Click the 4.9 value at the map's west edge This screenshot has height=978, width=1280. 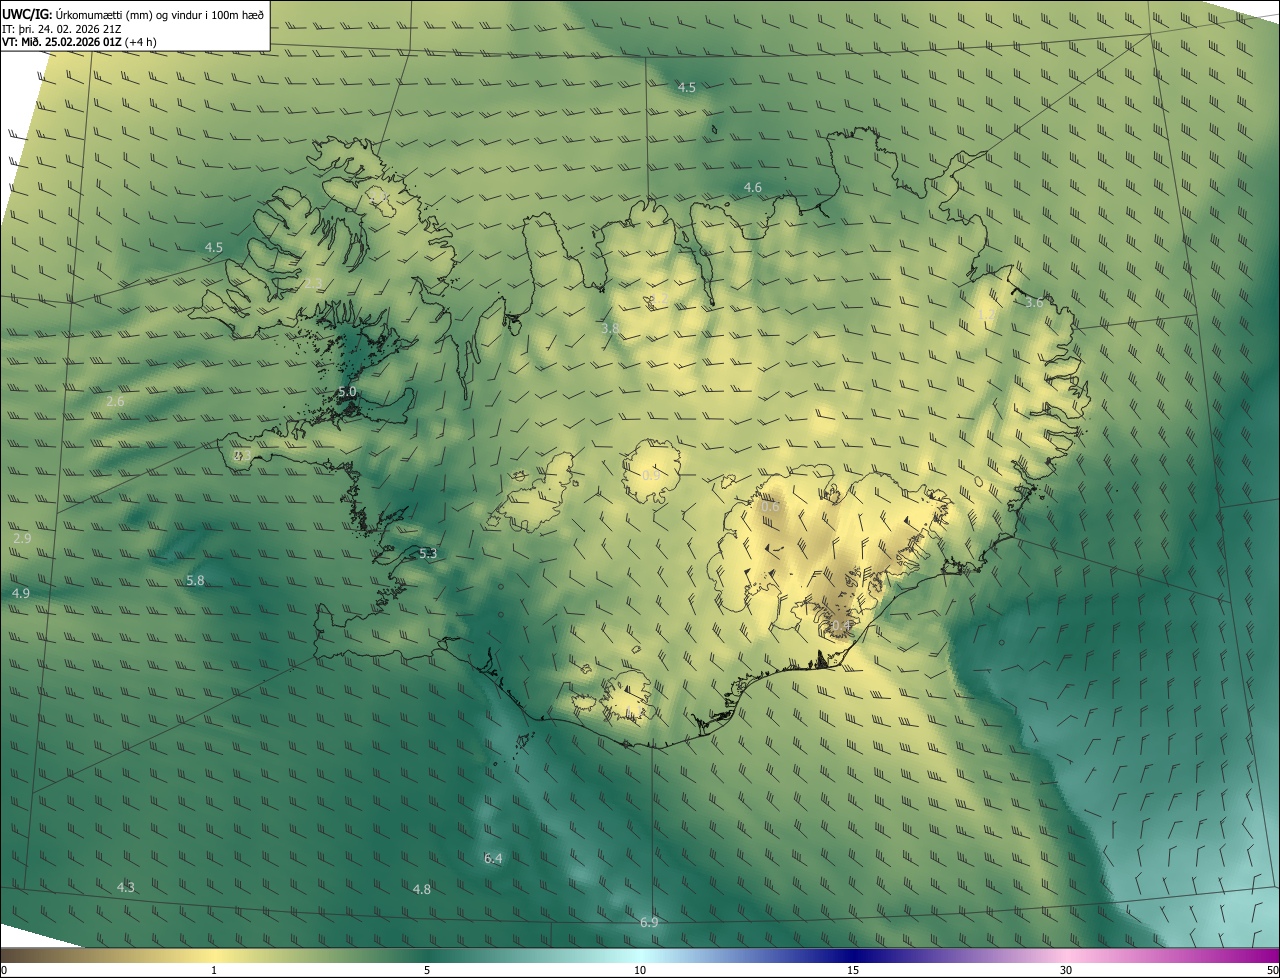[x=20, y=593]
